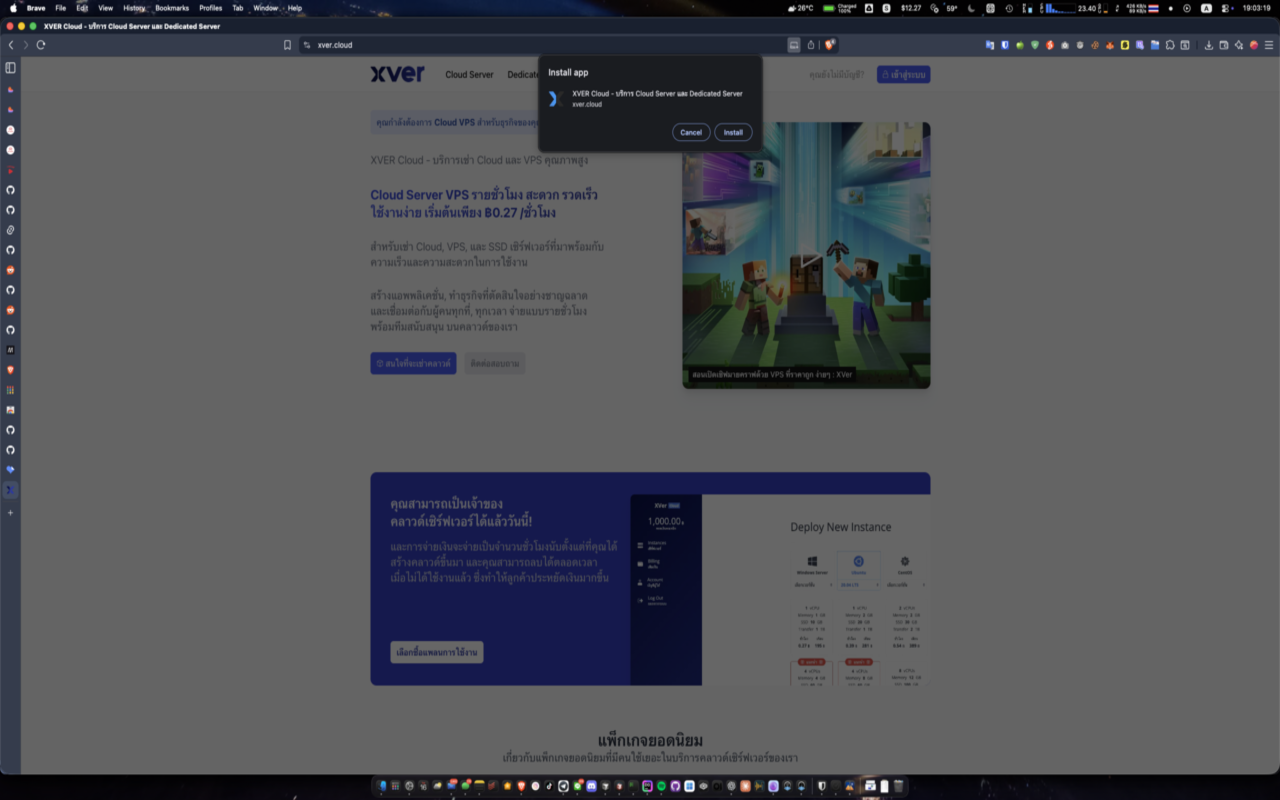Click the share icon in address bar
This screenshot has width=1280, height=800.
pos(811,45)
